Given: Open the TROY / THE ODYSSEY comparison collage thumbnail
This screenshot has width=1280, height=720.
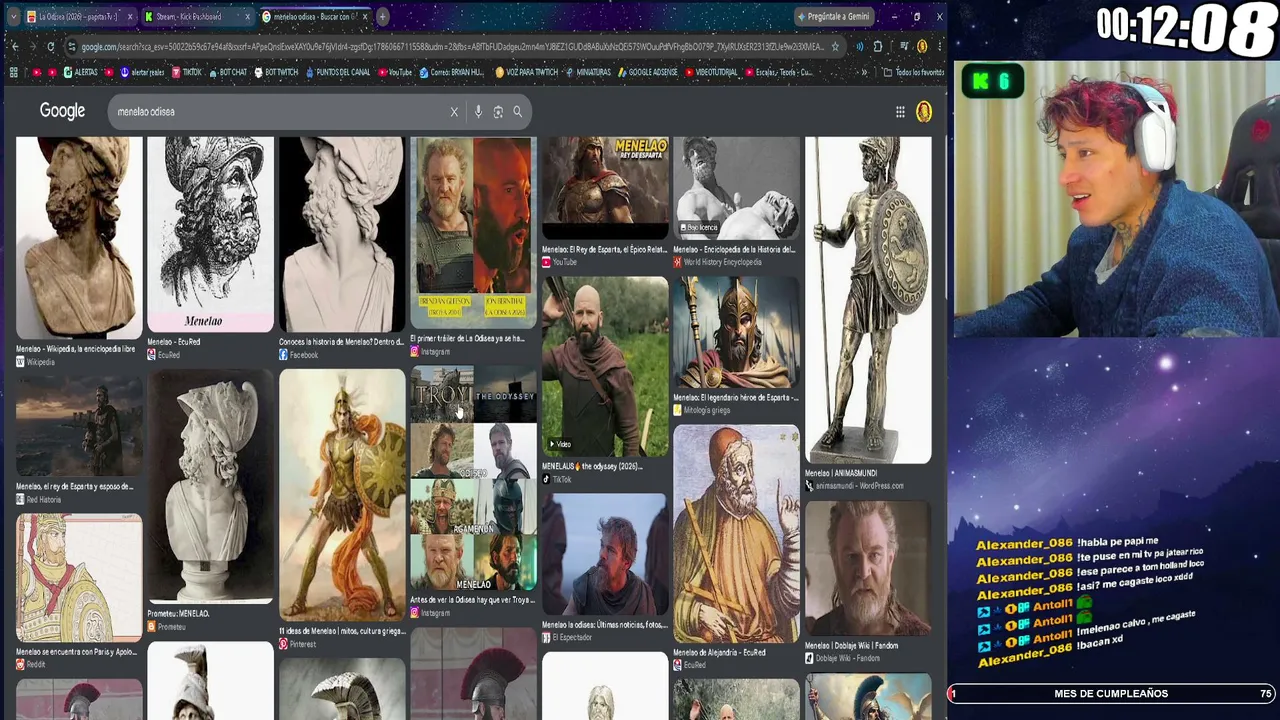Looking at the screenshot, I should (473, 479).
